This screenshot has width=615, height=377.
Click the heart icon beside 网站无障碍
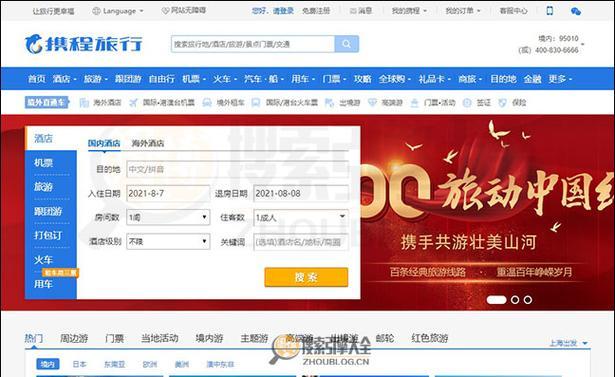pos(165,11)
